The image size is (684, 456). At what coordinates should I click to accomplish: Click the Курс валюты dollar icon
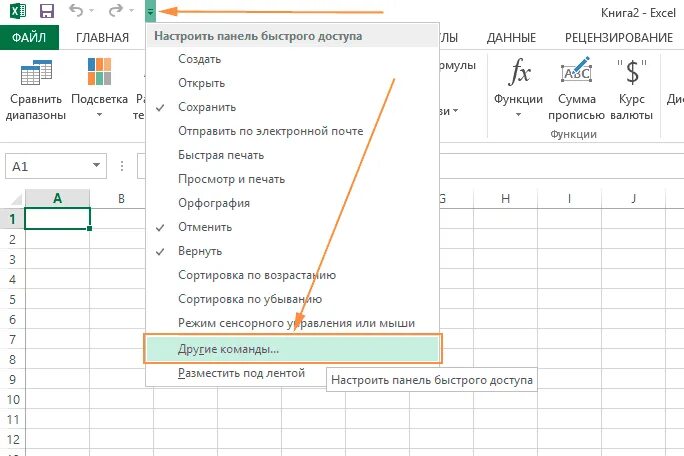click(632, 72)
